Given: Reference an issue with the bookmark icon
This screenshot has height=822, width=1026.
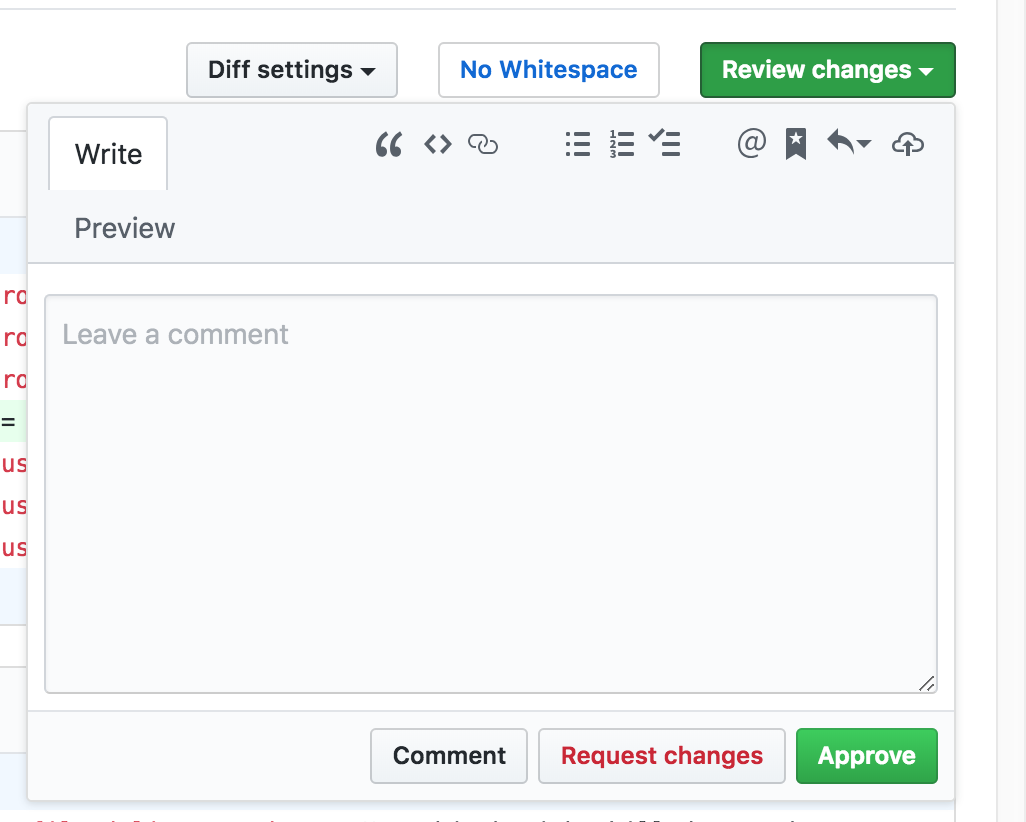Looking at the screenshot, I should (796, 144).
